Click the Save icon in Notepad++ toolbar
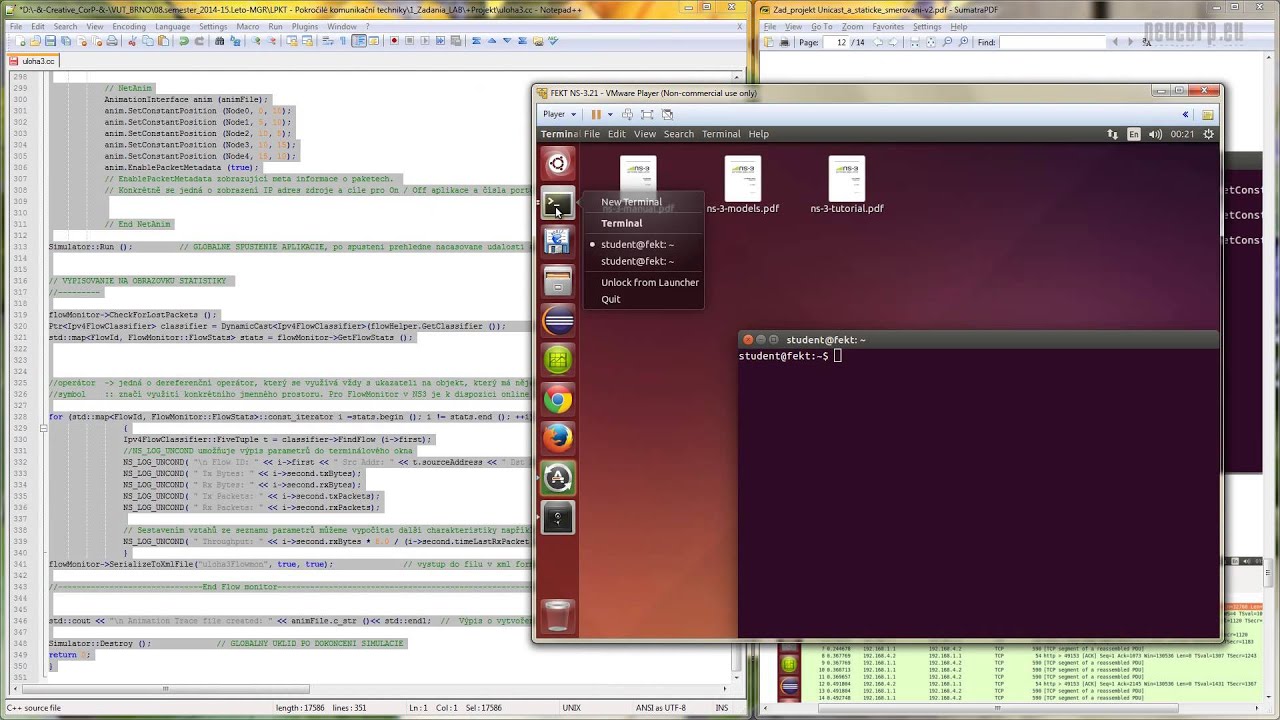The width and height of the screenshot is (1280, 720). [50, 41]
